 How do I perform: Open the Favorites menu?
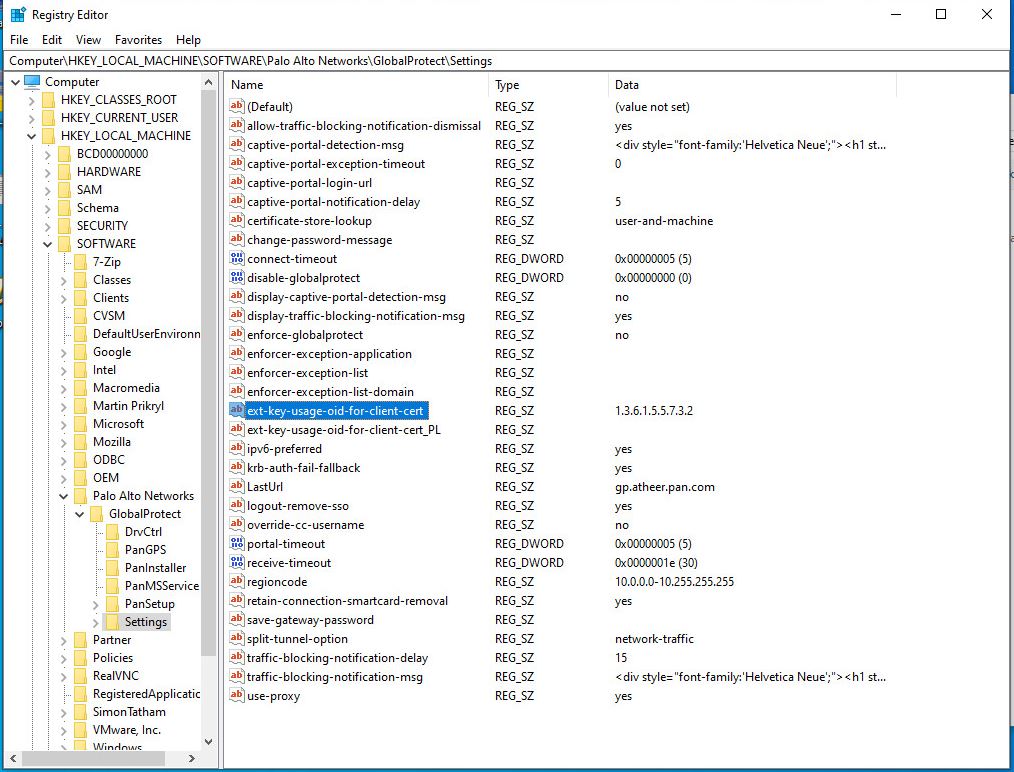pyautogui.click(x=138, y=40)
